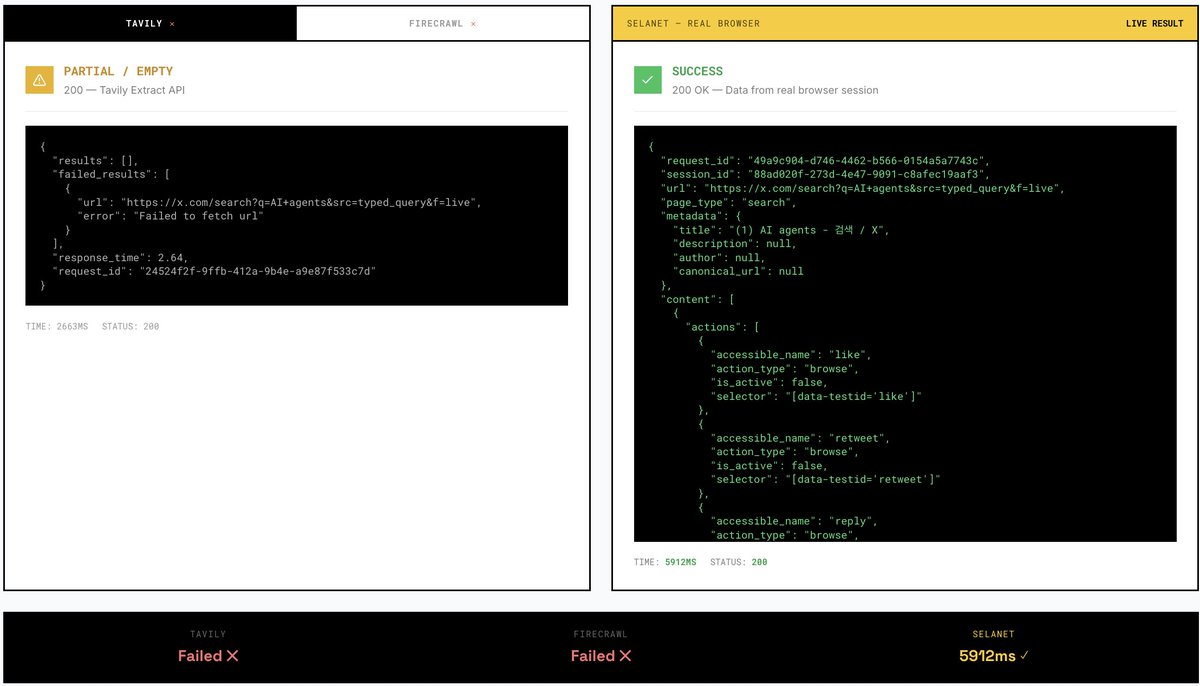Click the session_id 88ad020f line
This screenshot has height=686, width=1200.
(825, 174)
